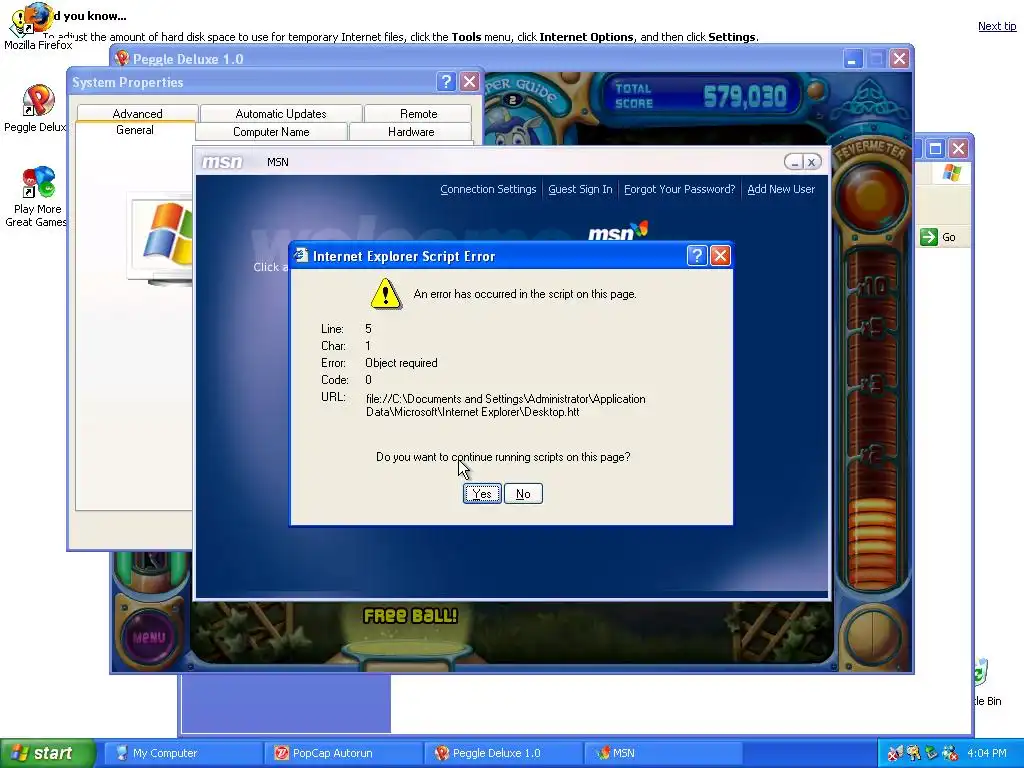Open the Hardware tab
This screenshot has height=768, width=1024.
[x=411, y=131]
